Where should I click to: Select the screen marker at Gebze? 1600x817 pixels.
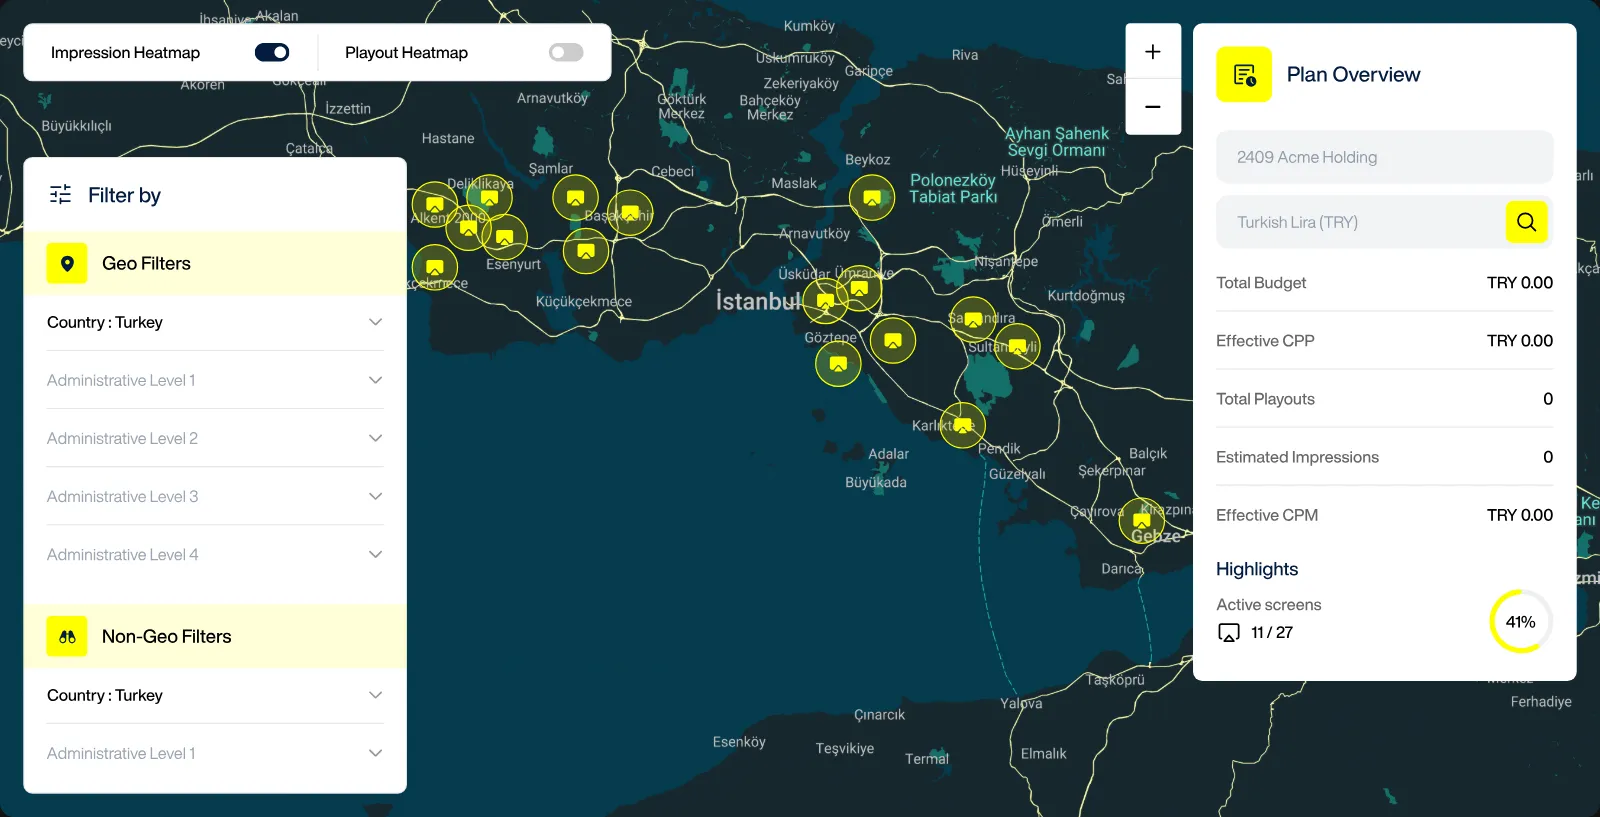pos(1141,521)
